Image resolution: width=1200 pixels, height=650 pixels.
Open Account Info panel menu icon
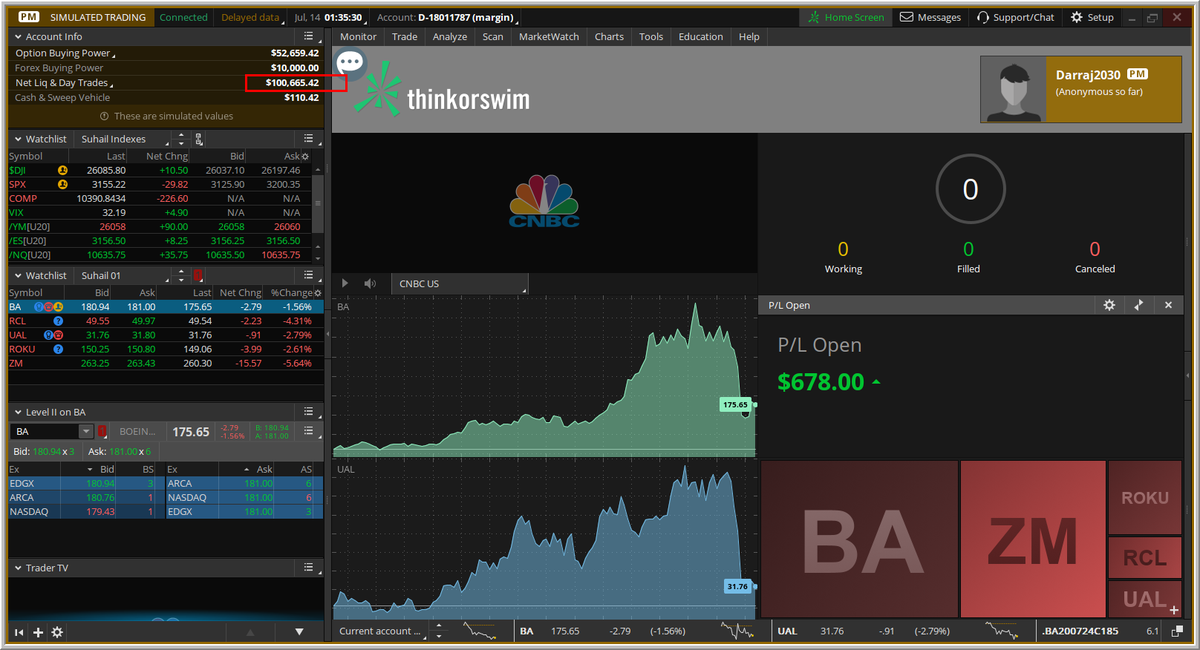click(x=309, y=37)
